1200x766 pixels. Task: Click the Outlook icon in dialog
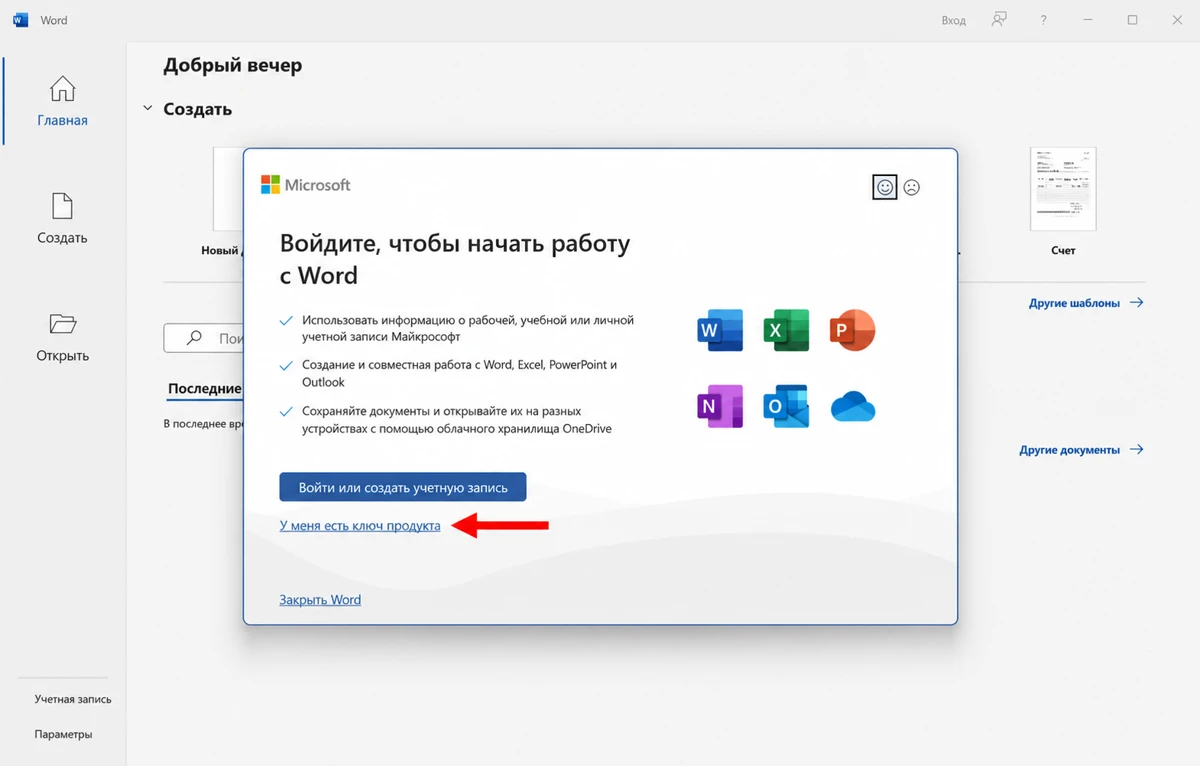pyautogui.click(x=786, y=405)
